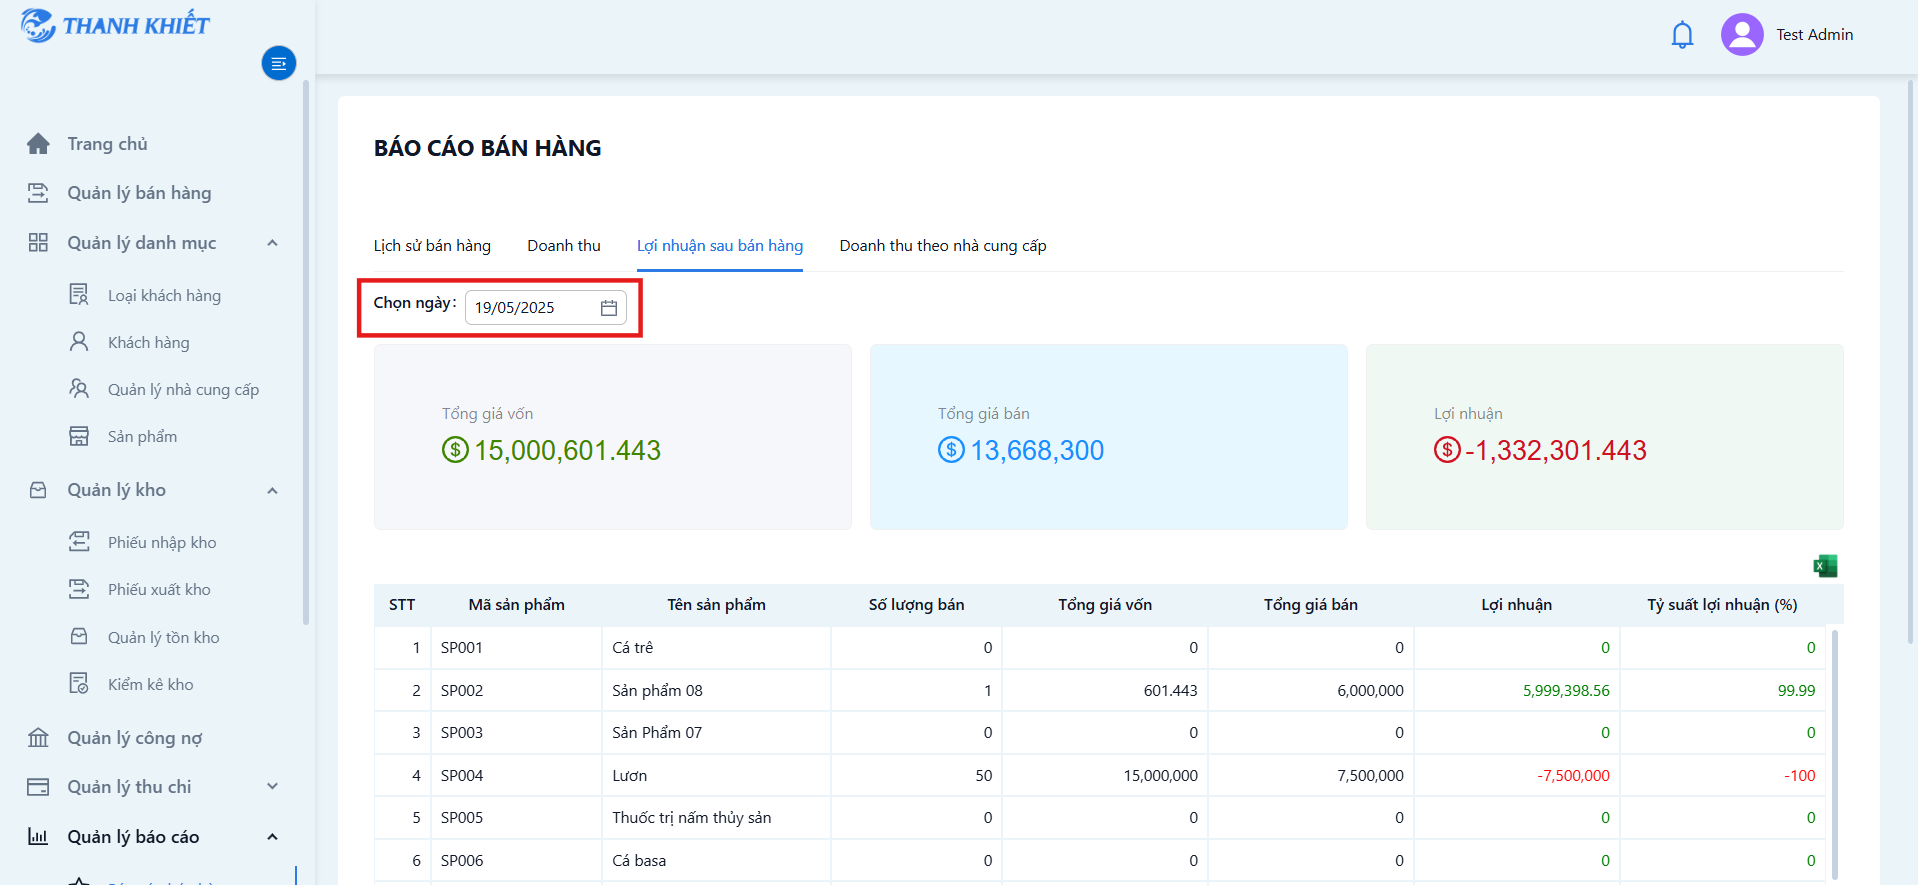Click the Quản lý báo cáo chart icon
This screenshot has height=885, width=1918.
[x=38, y=837]
